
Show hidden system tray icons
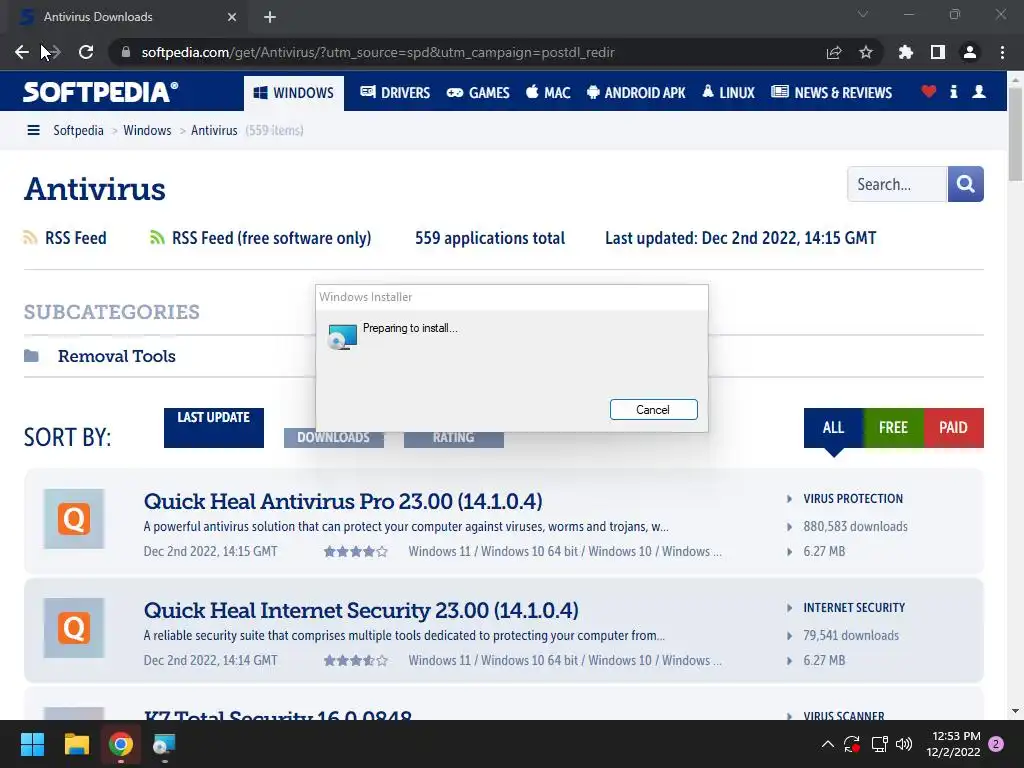coord(827,744)
